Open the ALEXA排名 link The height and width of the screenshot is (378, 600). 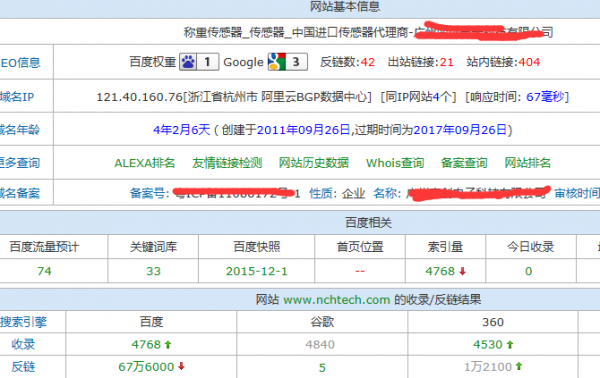(145, 163)
